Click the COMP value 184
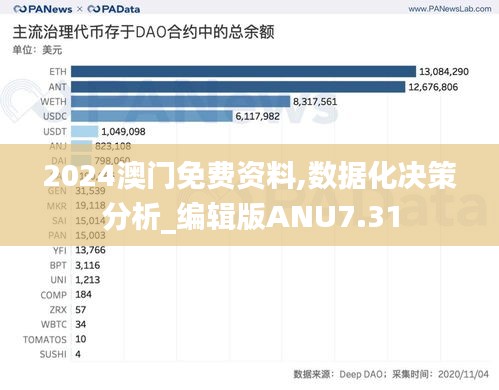This screenshot has height=390, width=499. (x=83, y=294)
